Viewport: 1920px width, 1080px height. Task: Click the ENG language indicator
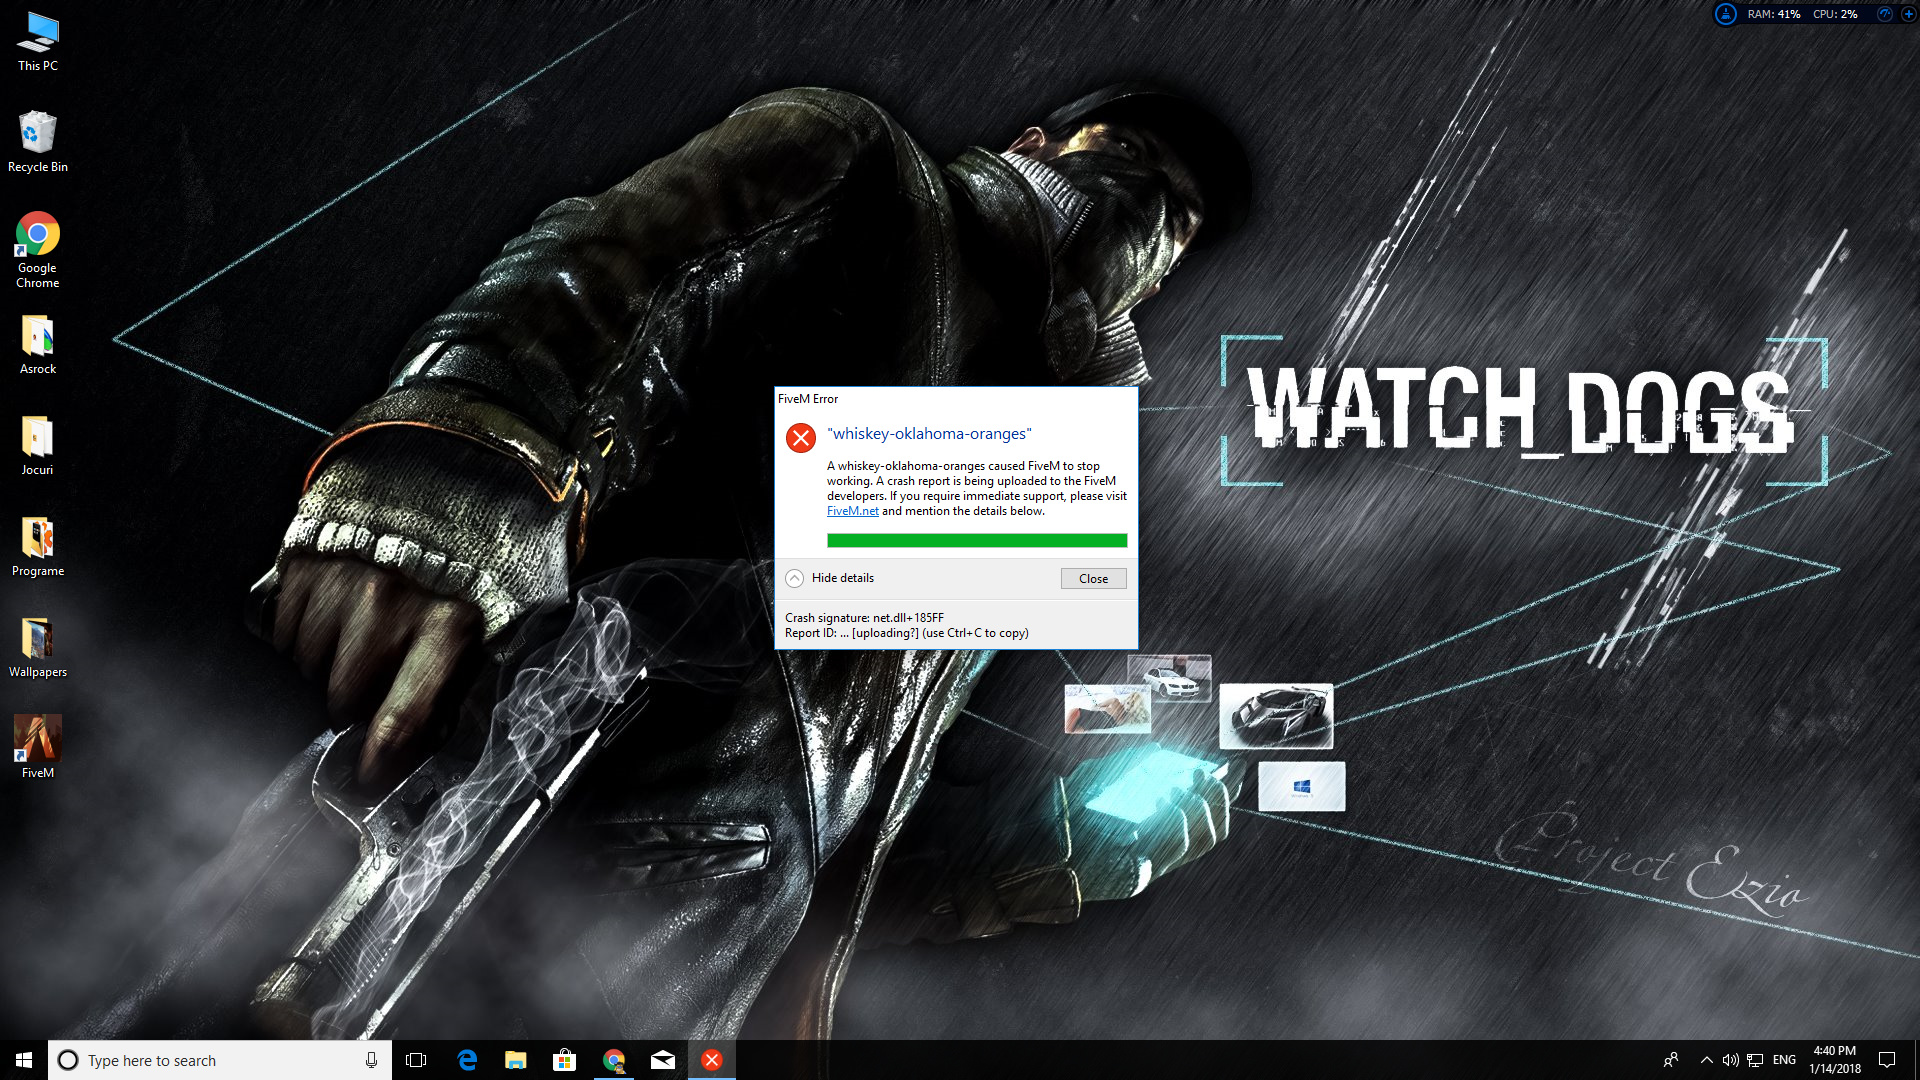coord(1784,1060)
